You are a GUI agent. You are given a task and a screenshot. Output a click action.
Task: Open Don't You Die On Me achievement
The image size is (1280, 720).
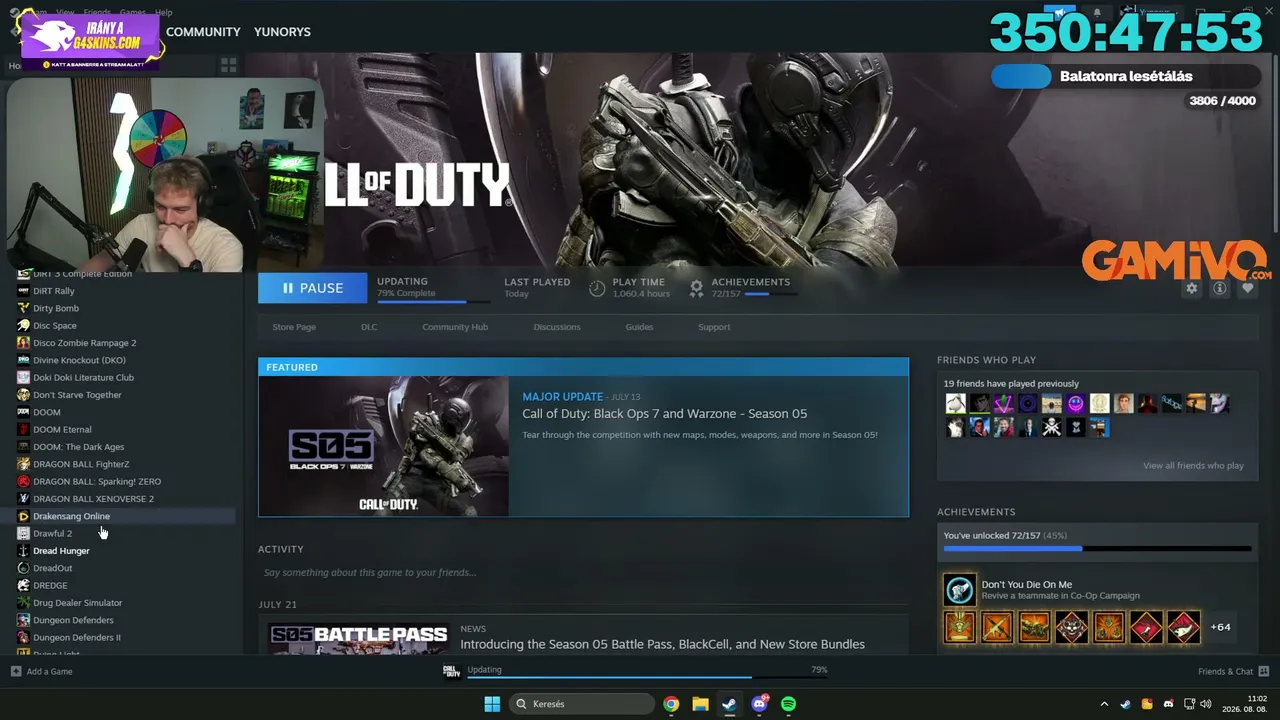[1026, 585]
